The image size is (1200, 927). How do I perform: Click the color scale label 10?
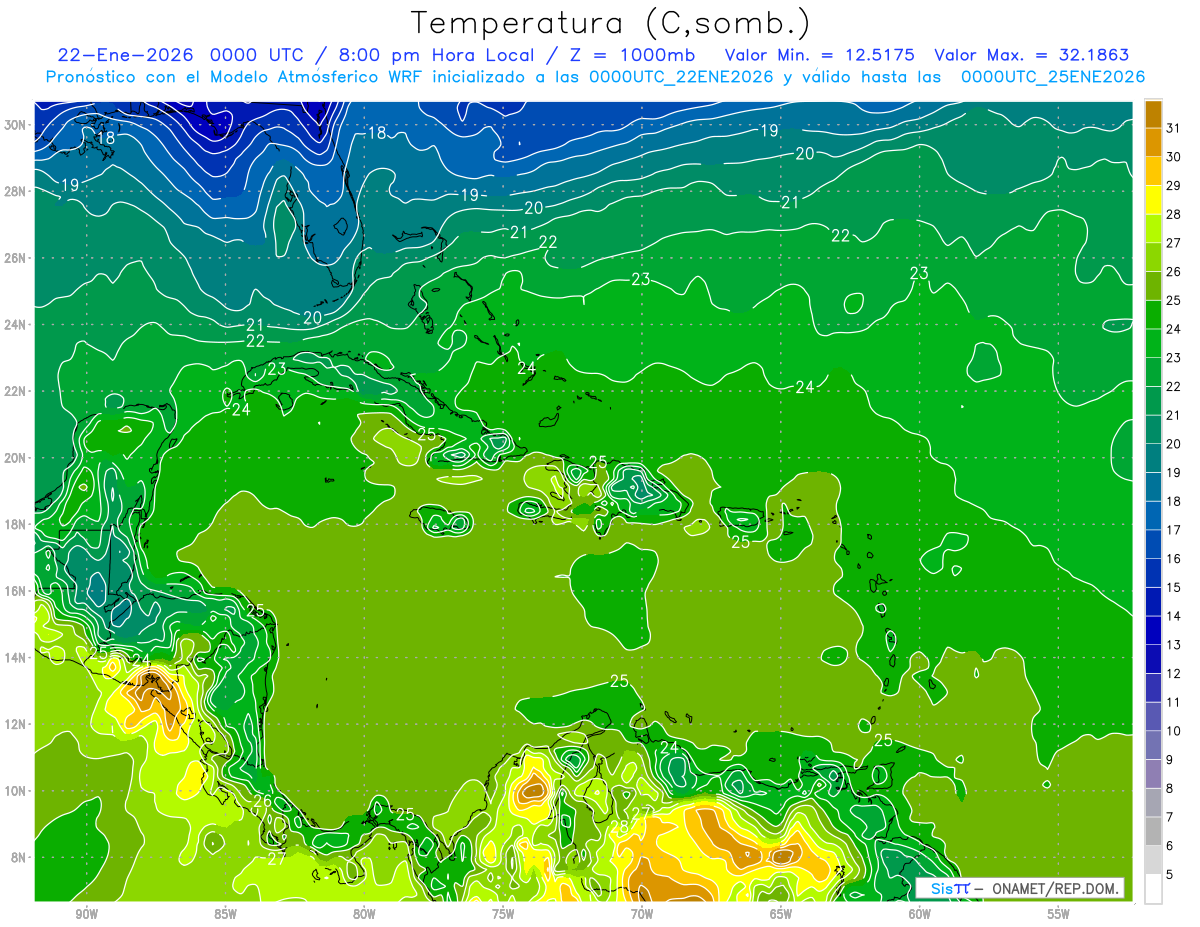coord(1174,731)
